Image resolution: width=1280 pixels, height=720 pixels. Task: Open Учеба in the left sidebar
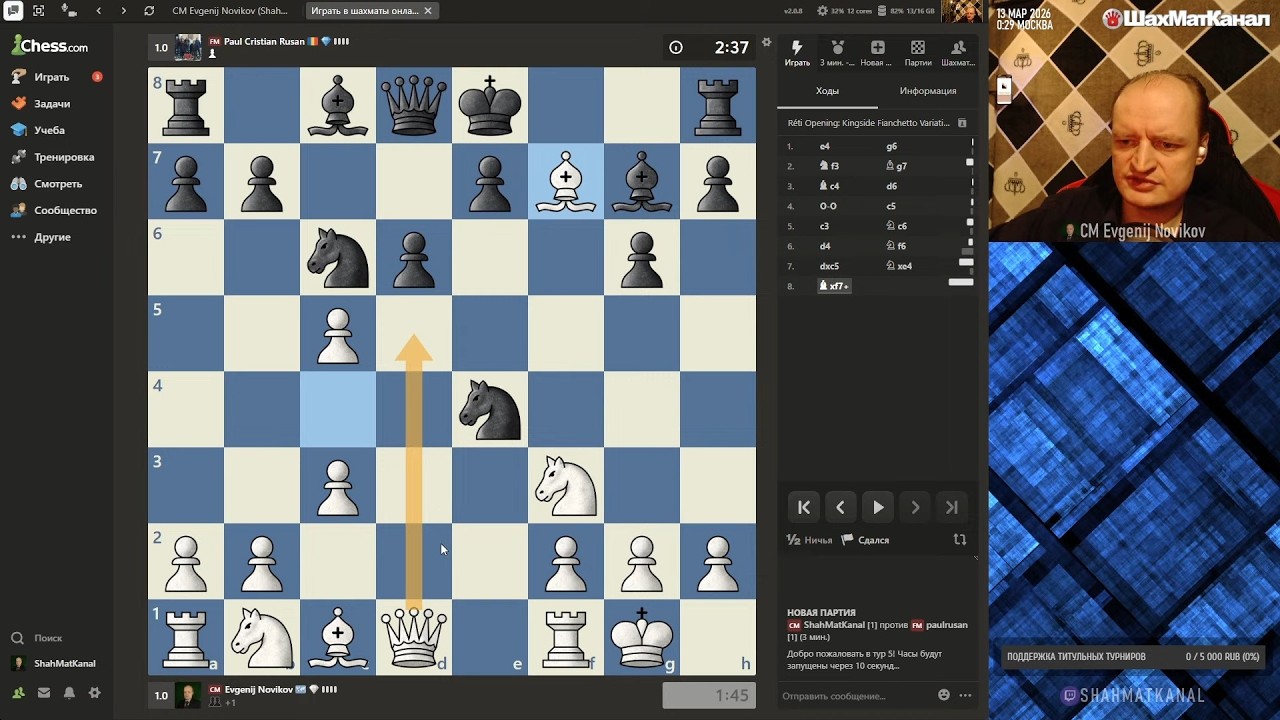click(x=48, y=130)
